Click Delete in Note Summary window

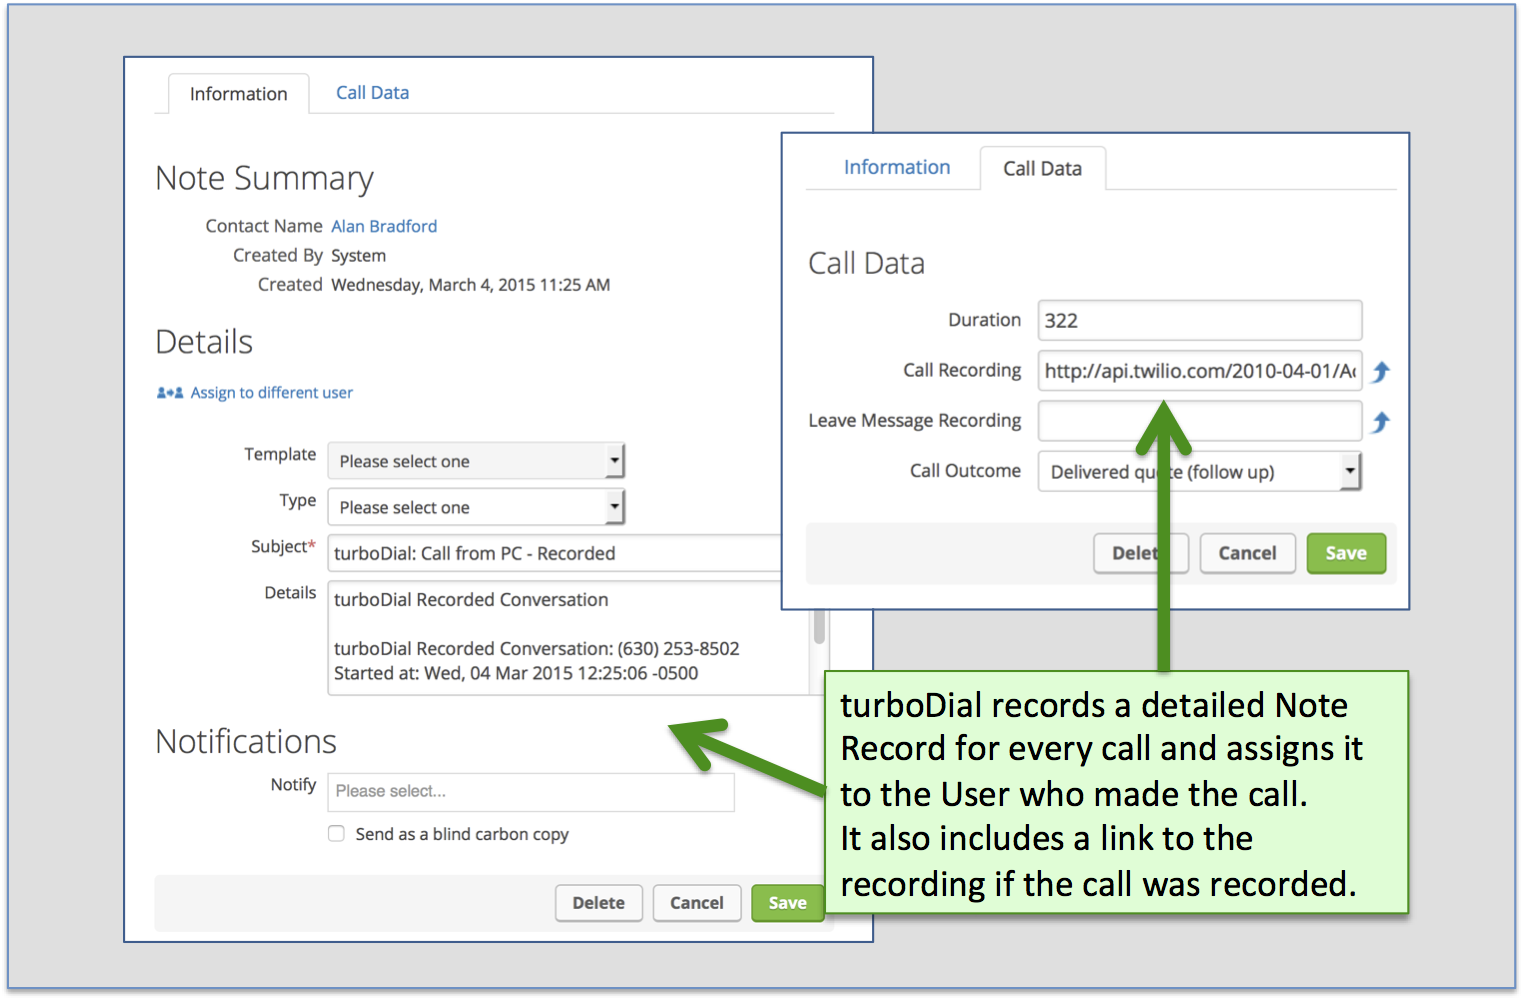tap(598, 903)
